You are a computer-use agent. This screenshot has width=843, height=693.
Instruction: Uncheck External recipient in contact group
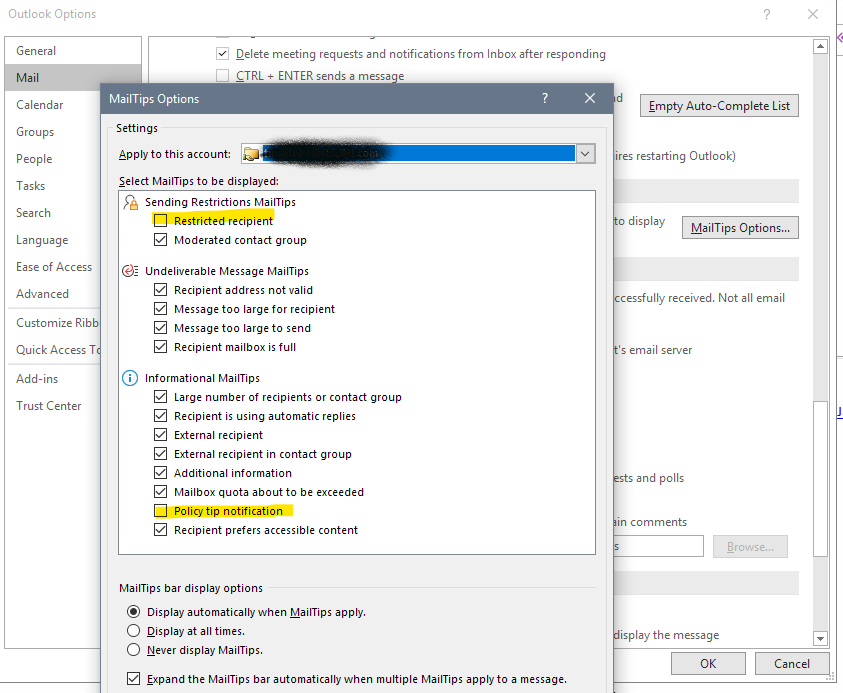[x=160, y=454]
